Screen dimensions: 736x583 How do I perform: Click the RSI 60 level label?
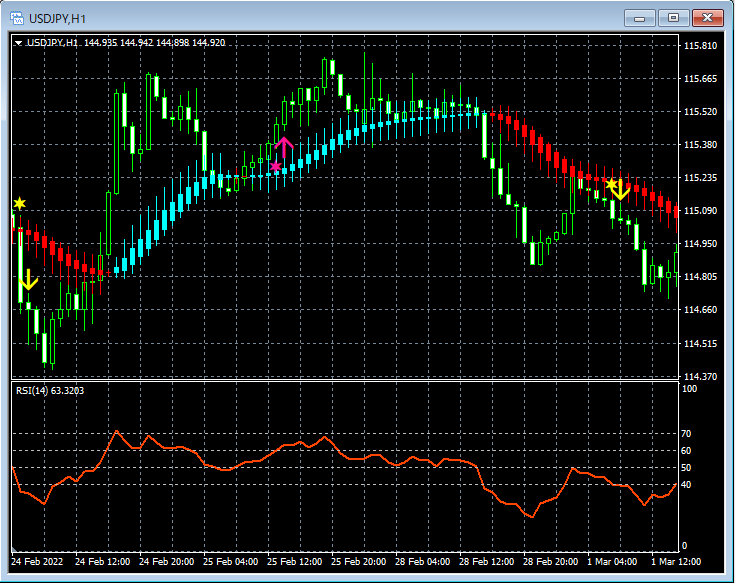click(686, 451)
